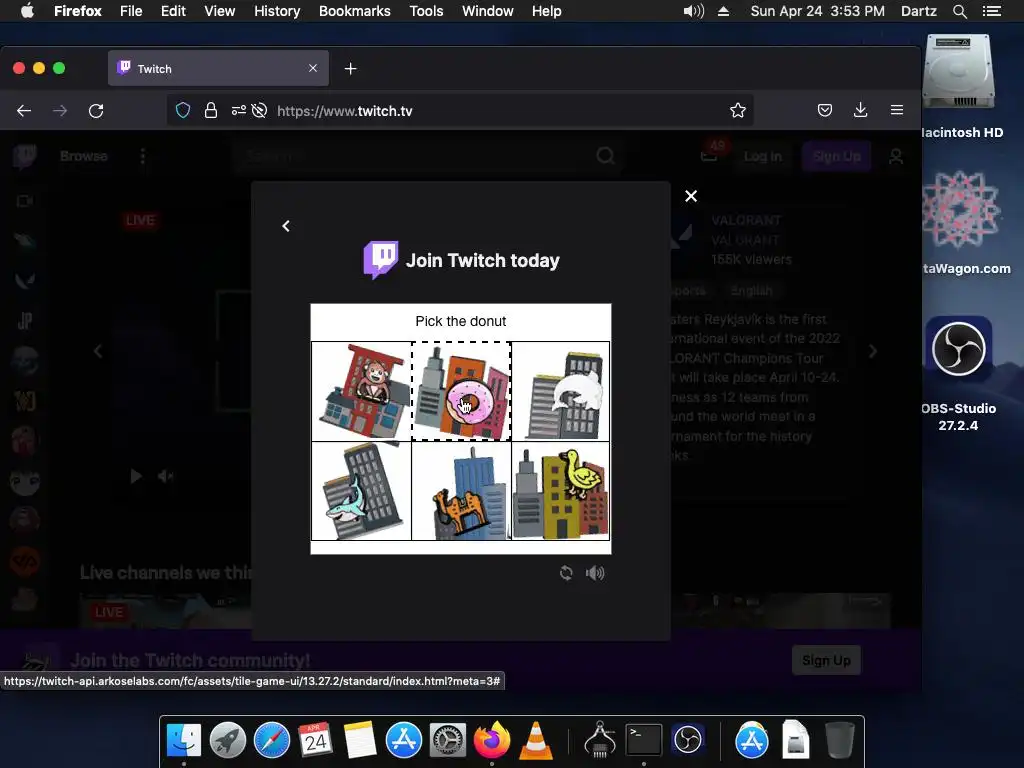Open the Bookmarks menu
Screen dimensions: 1024x768
click(x=355, y=11)
